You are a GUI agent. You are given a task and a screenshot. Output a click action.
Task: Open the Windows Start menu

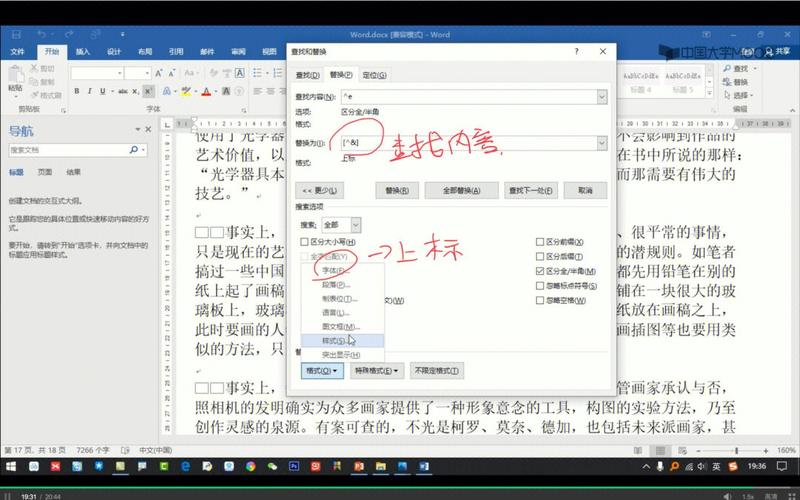click(10, 466)
